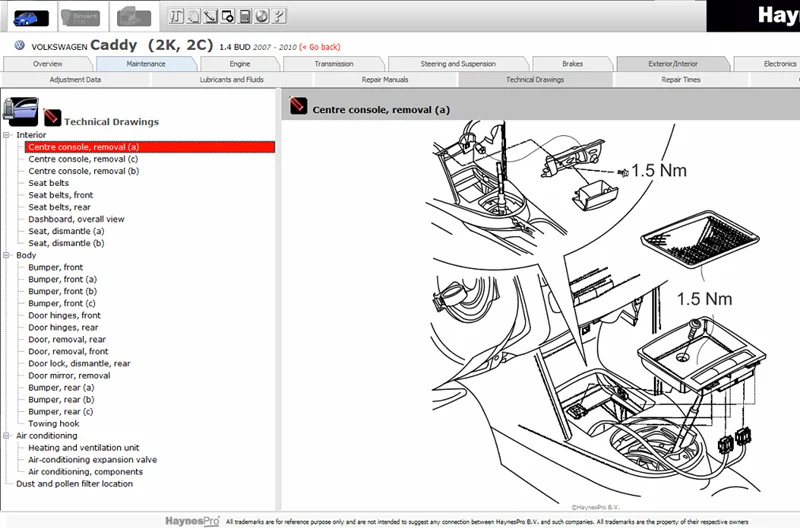Open Bumper, front (b)
800x528 pixels.
coord(62,291)
